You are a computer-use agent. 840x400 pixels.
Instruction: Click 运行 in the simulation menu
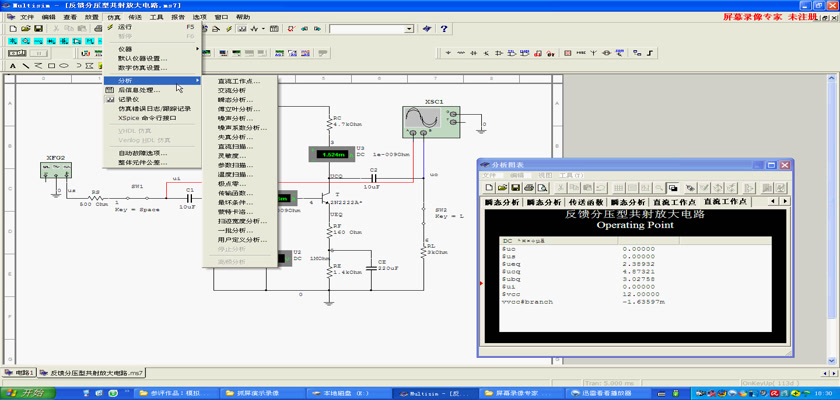pos(152,27)
